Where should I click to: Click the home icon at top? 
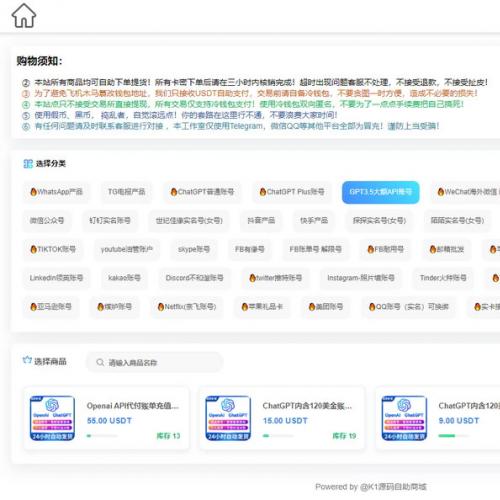(24, 15)
